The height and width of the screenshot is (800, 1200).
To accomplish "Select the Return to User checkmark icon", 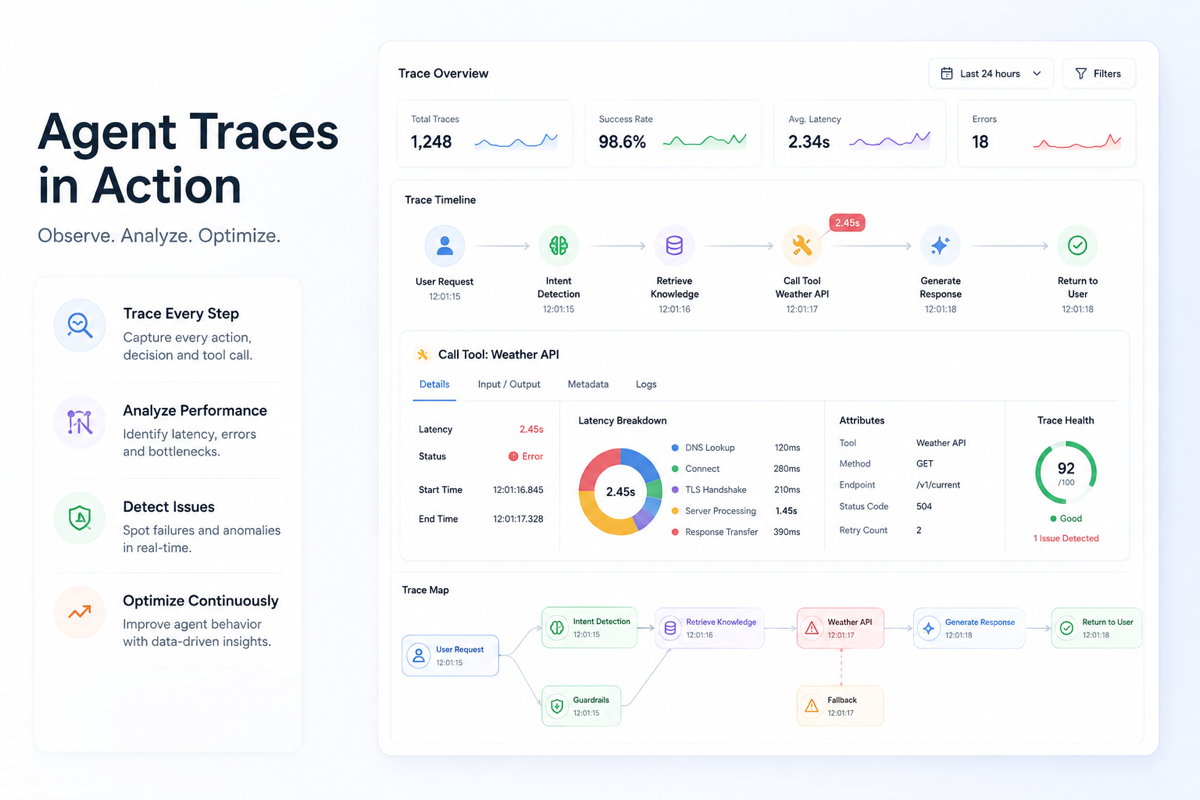I will click(x=1077, y=245).
